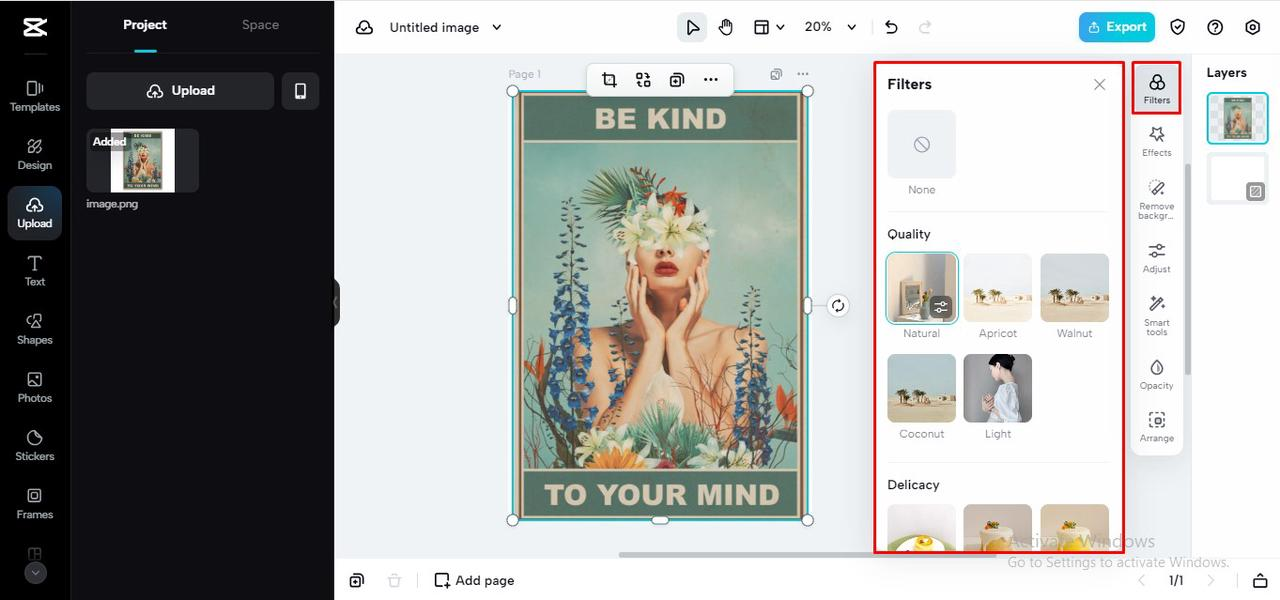Click the Add page button
This screenshot has width=1280, height=600.
473,580
